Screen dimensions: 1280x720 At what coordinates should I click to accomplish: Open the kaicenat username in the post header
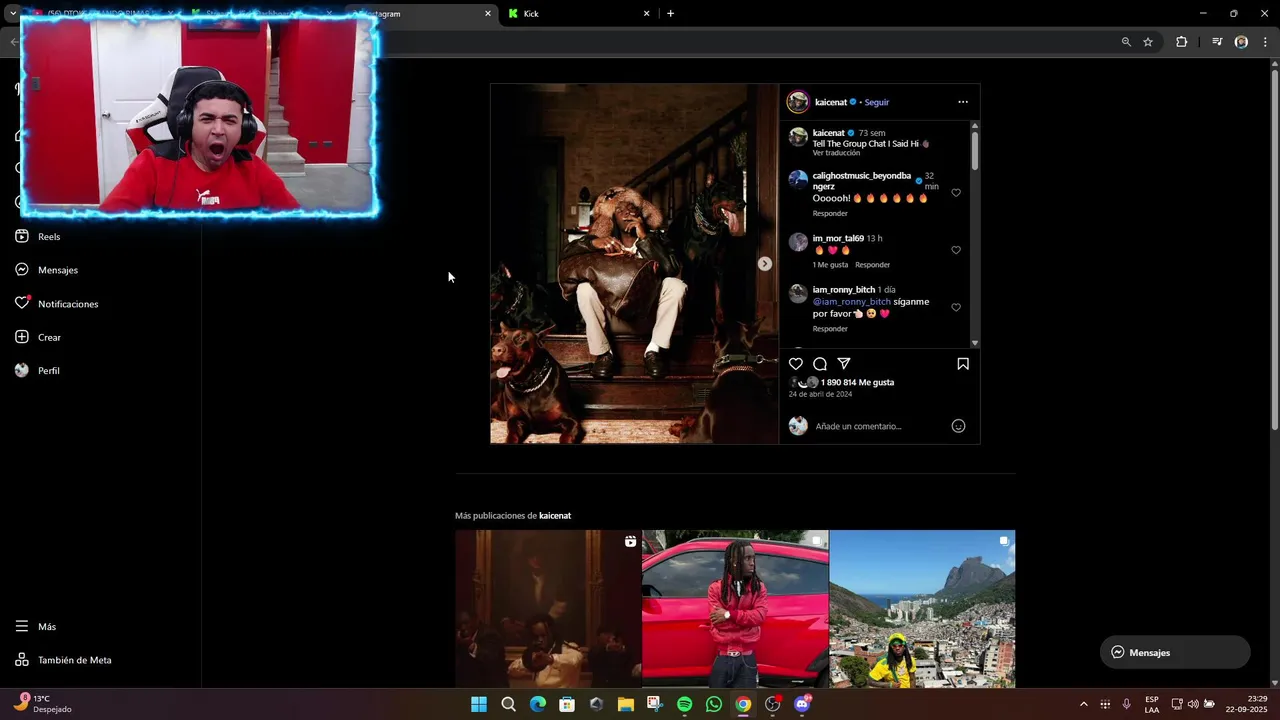tap(830, 102)
